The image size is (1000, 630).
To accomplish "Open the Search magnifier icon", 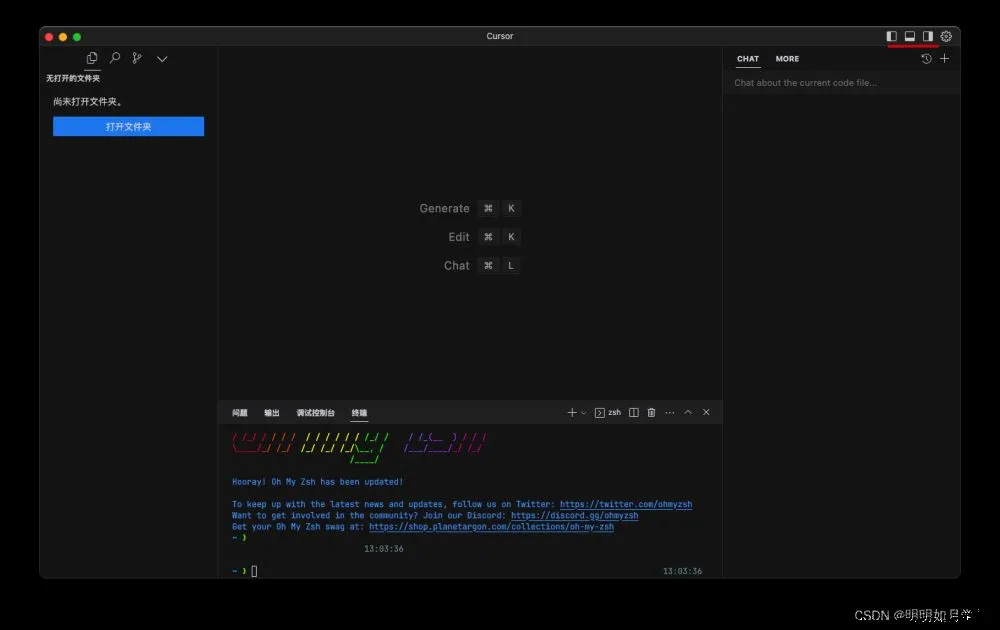I will coord(115,58).
